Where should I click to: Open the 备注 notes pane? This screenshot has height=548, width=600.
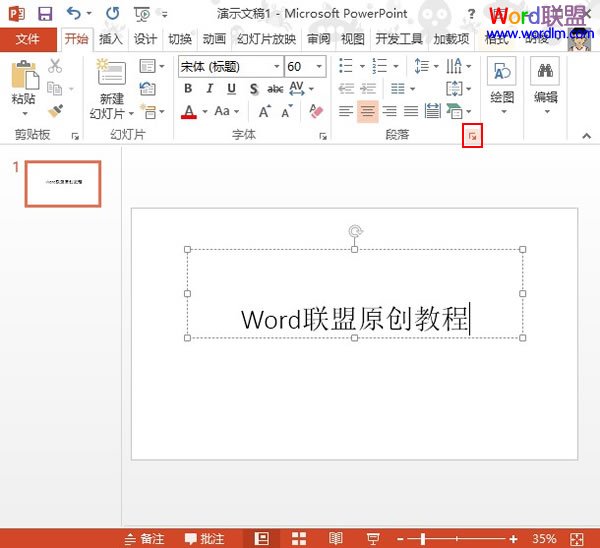144,539
